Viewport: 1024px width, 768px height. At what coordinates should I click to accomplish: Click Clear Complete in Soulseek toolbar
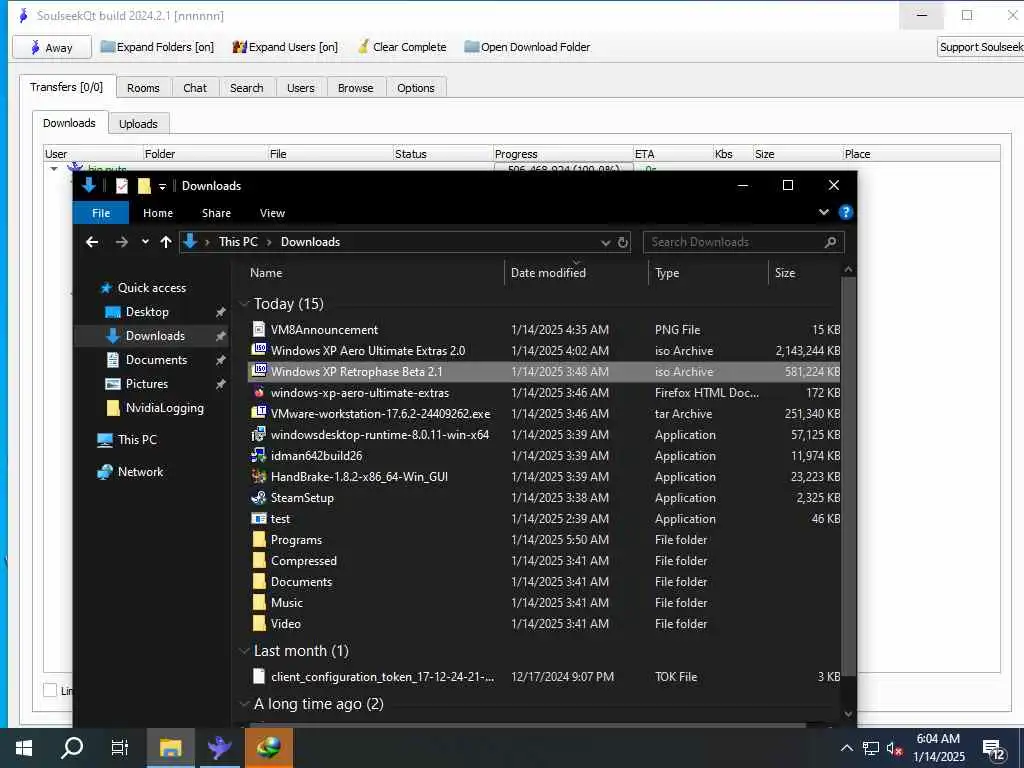402,47
